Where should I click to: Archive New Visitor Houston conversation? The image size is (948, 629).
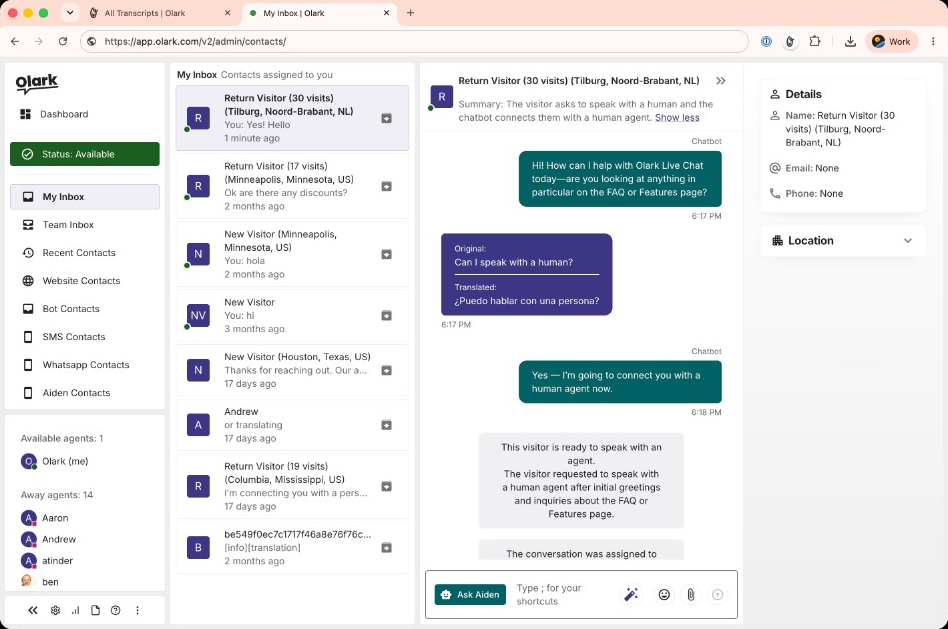tap(386, 370)
